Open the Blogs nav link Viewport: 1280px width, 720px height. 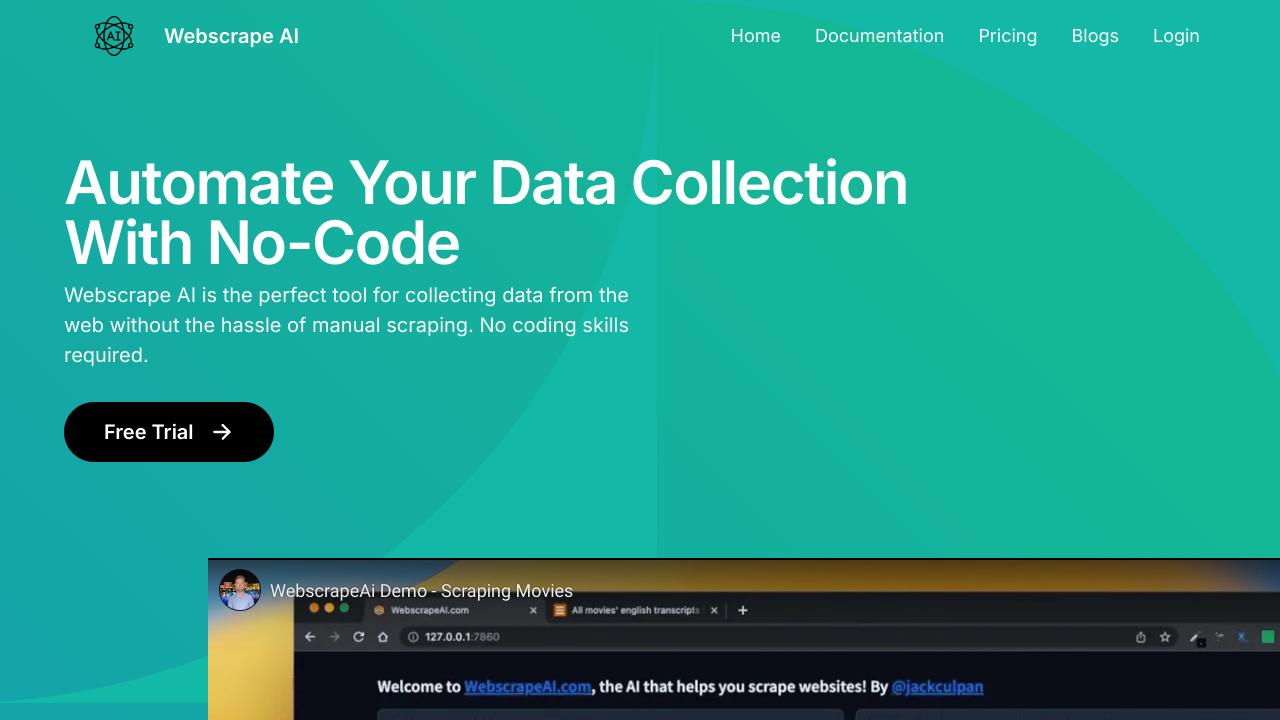[1095, 36]
